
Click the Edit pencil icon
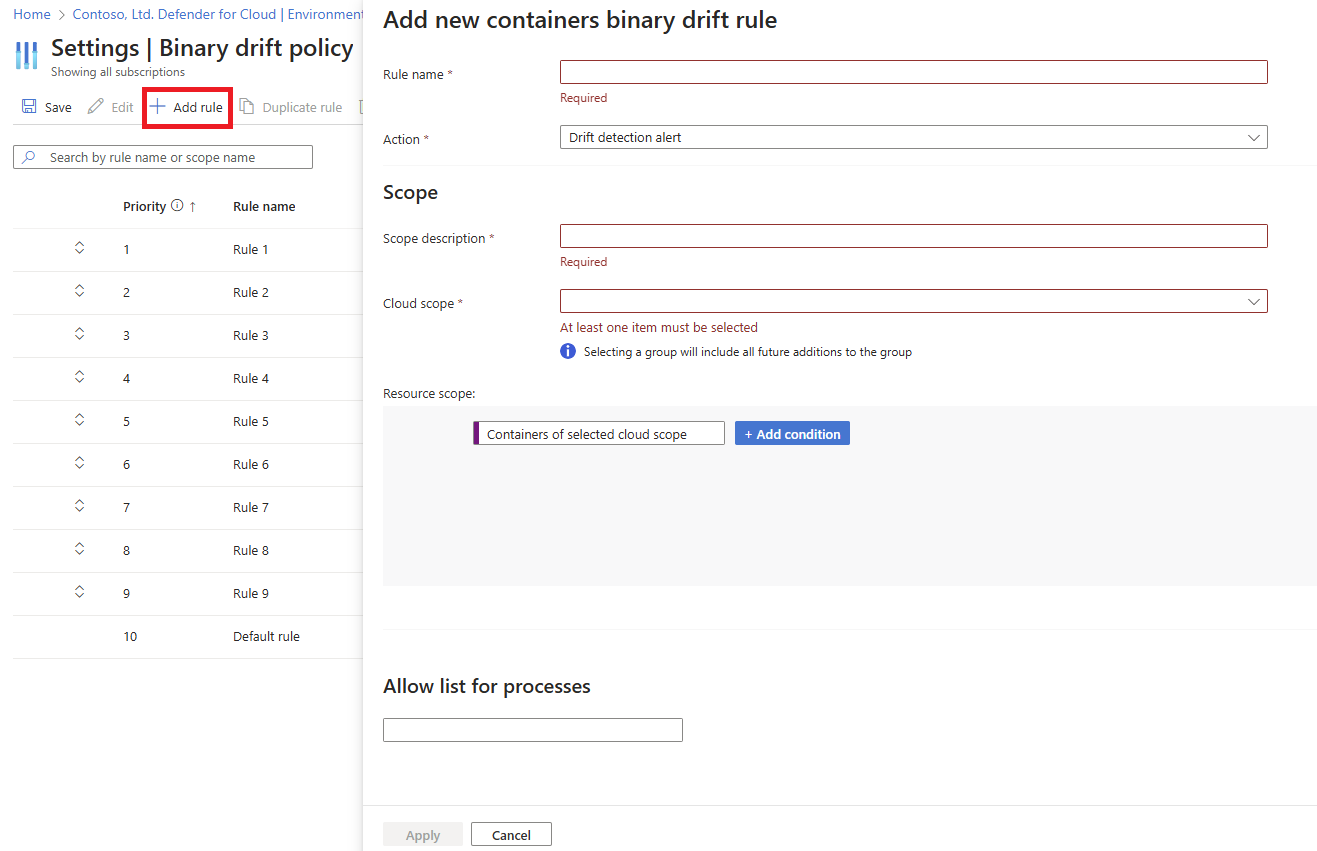96,107
